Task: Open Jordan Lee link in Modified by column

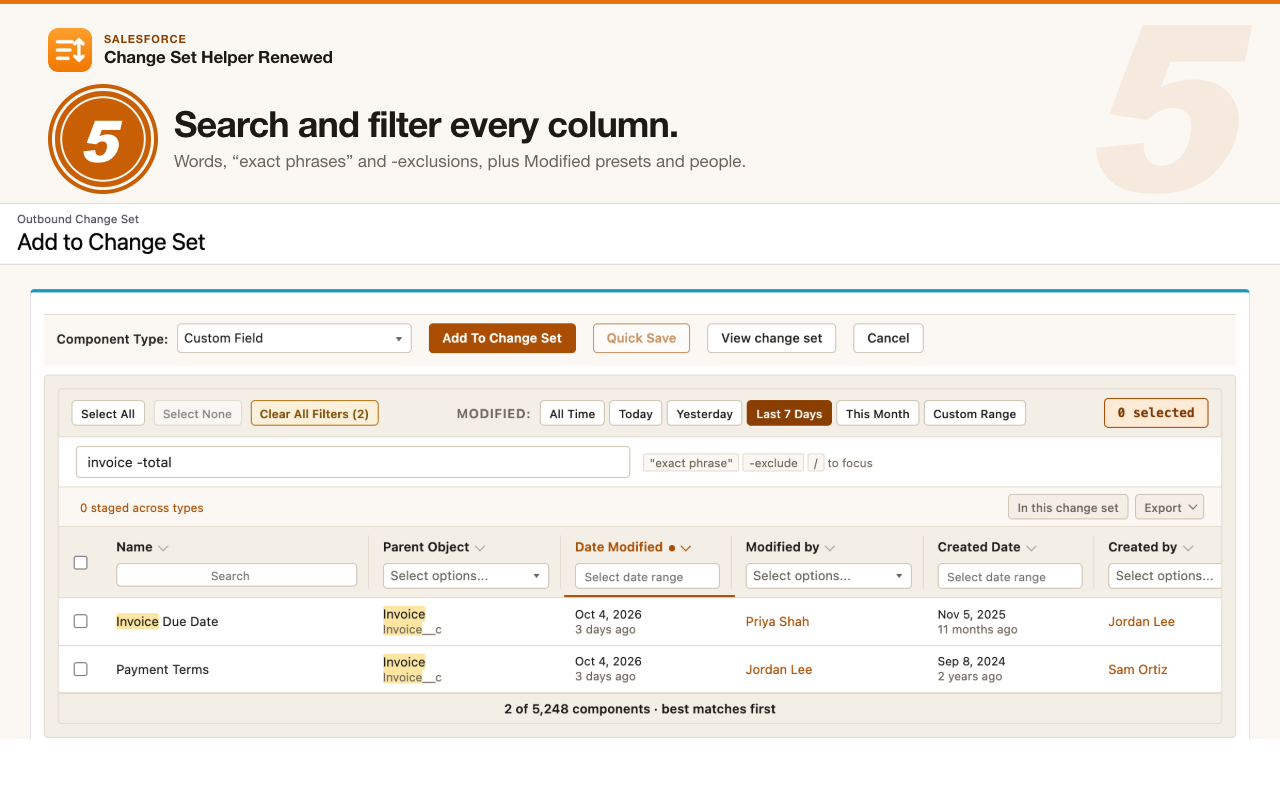Action: pyautogui.click(x=779, y=669)
